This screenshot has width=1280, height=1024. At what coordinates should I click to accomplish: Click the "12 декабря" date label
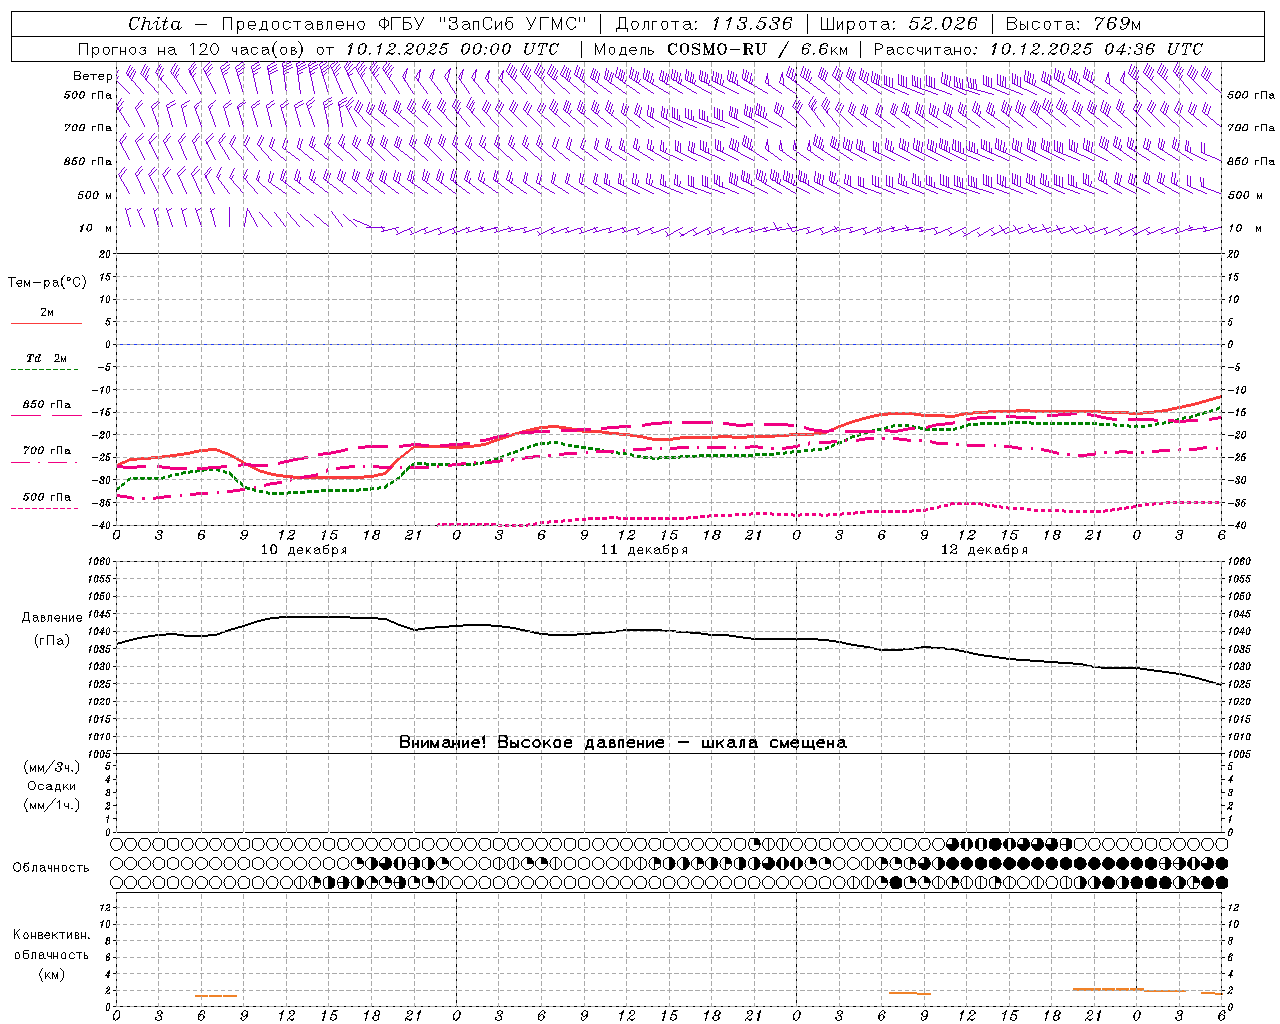tap(984, 550)
